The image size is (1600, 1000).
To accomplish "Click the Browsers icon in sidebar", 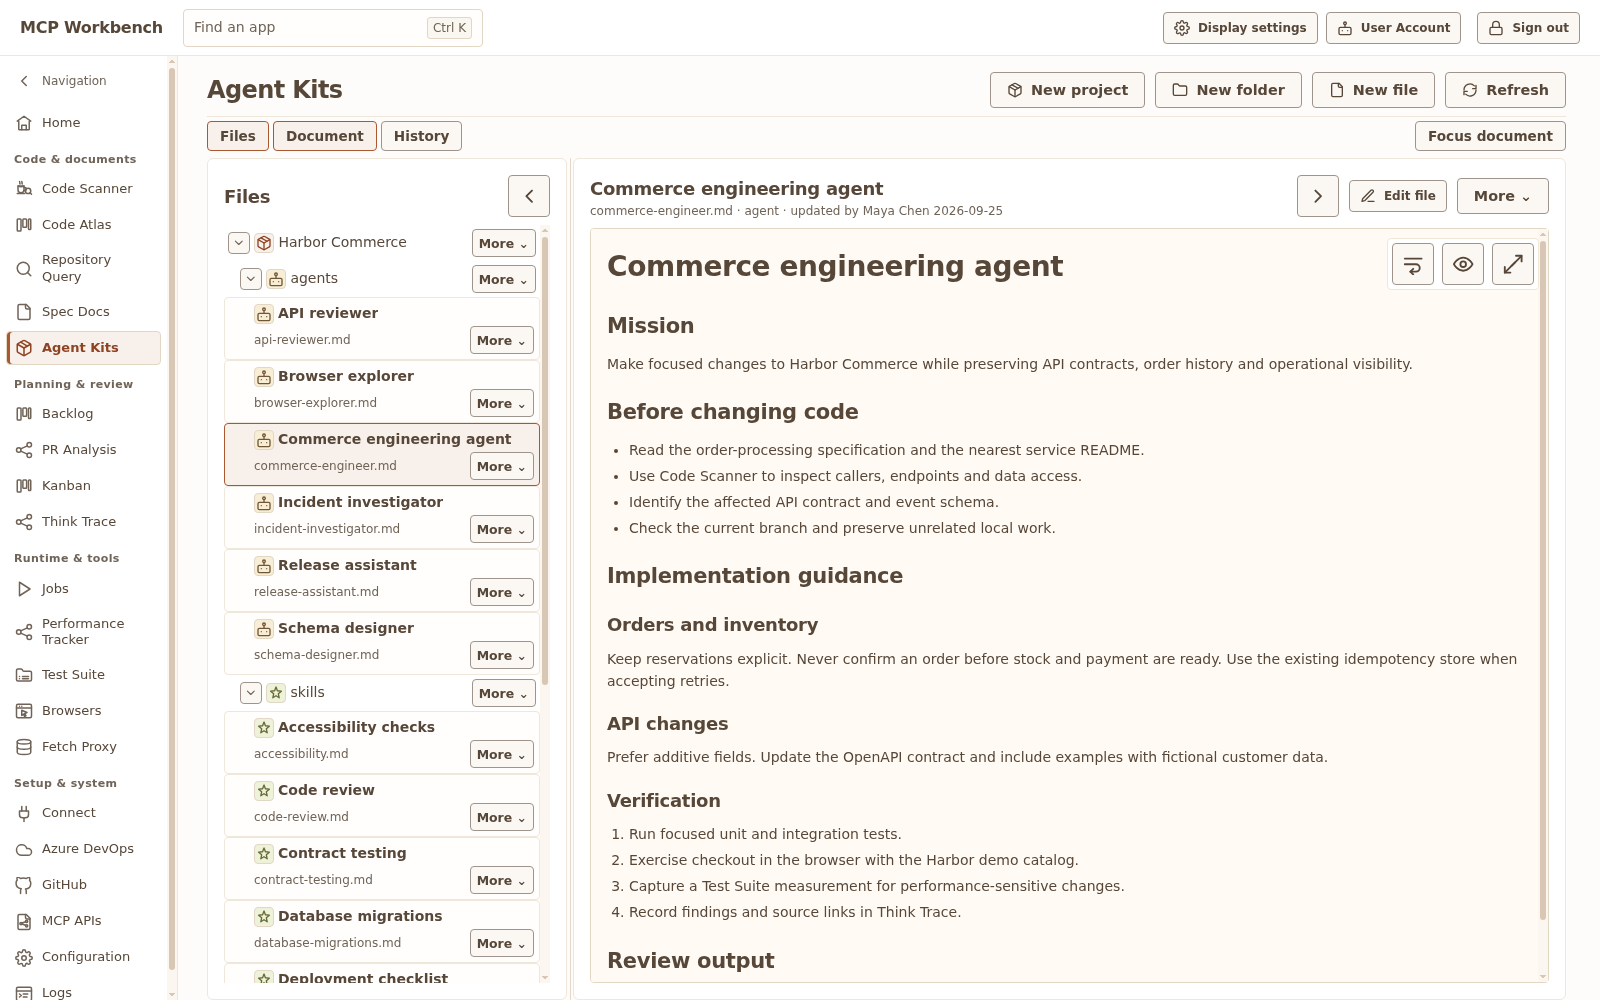I will (24, 711).
